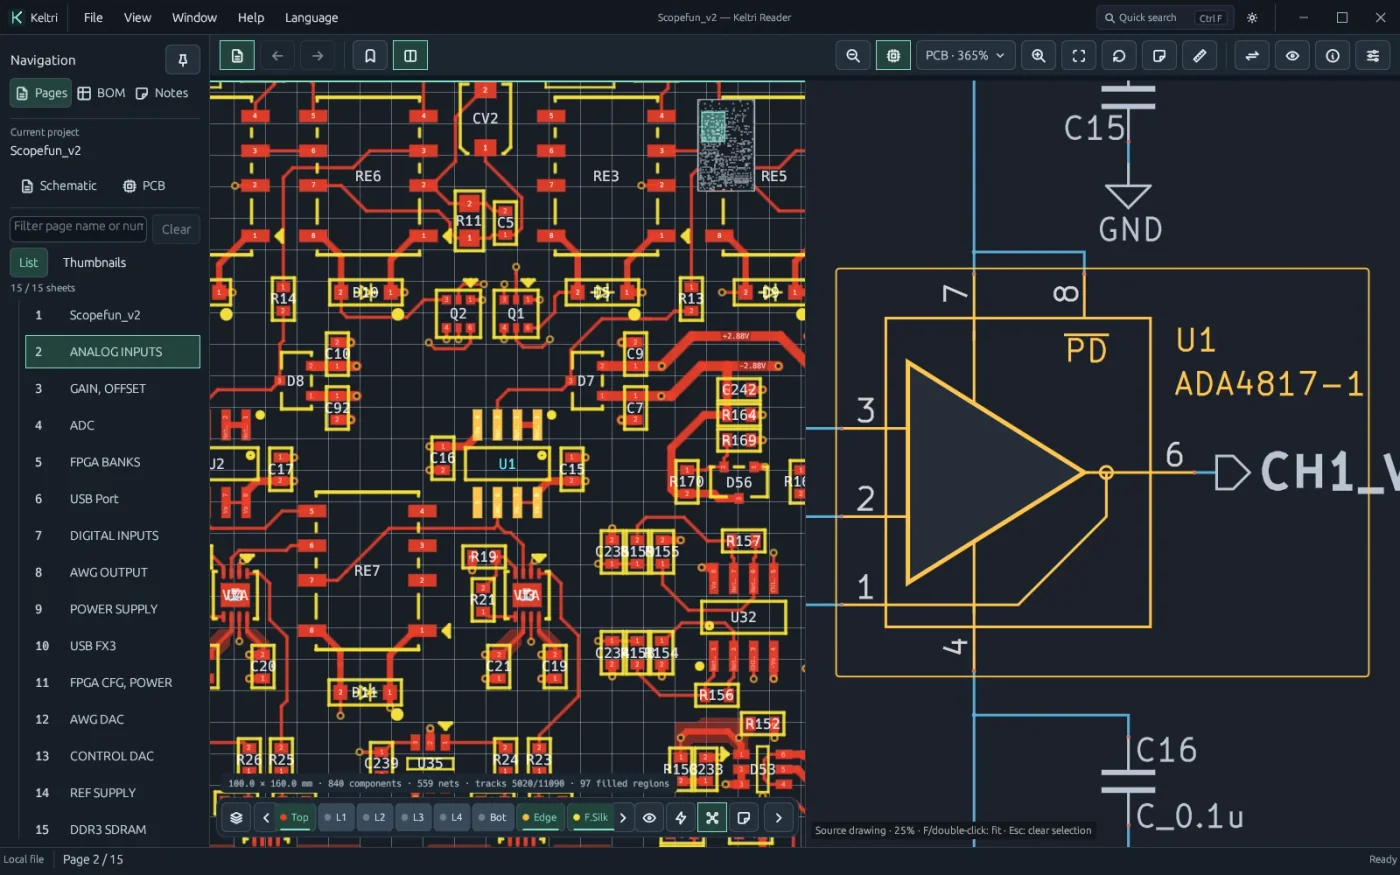Pin the Navigation panel
The image size is (1400, 875).
(x=183, y=60)
